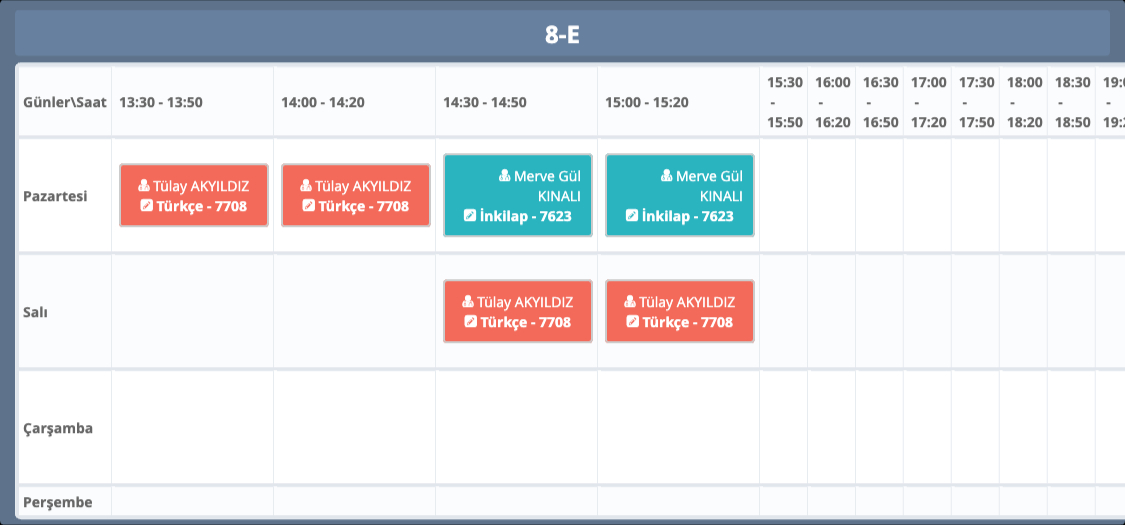Click teacher icon in Salı 15:00 Türkçe card
This screenshot has height=525, width=1125.
point(630,302)
